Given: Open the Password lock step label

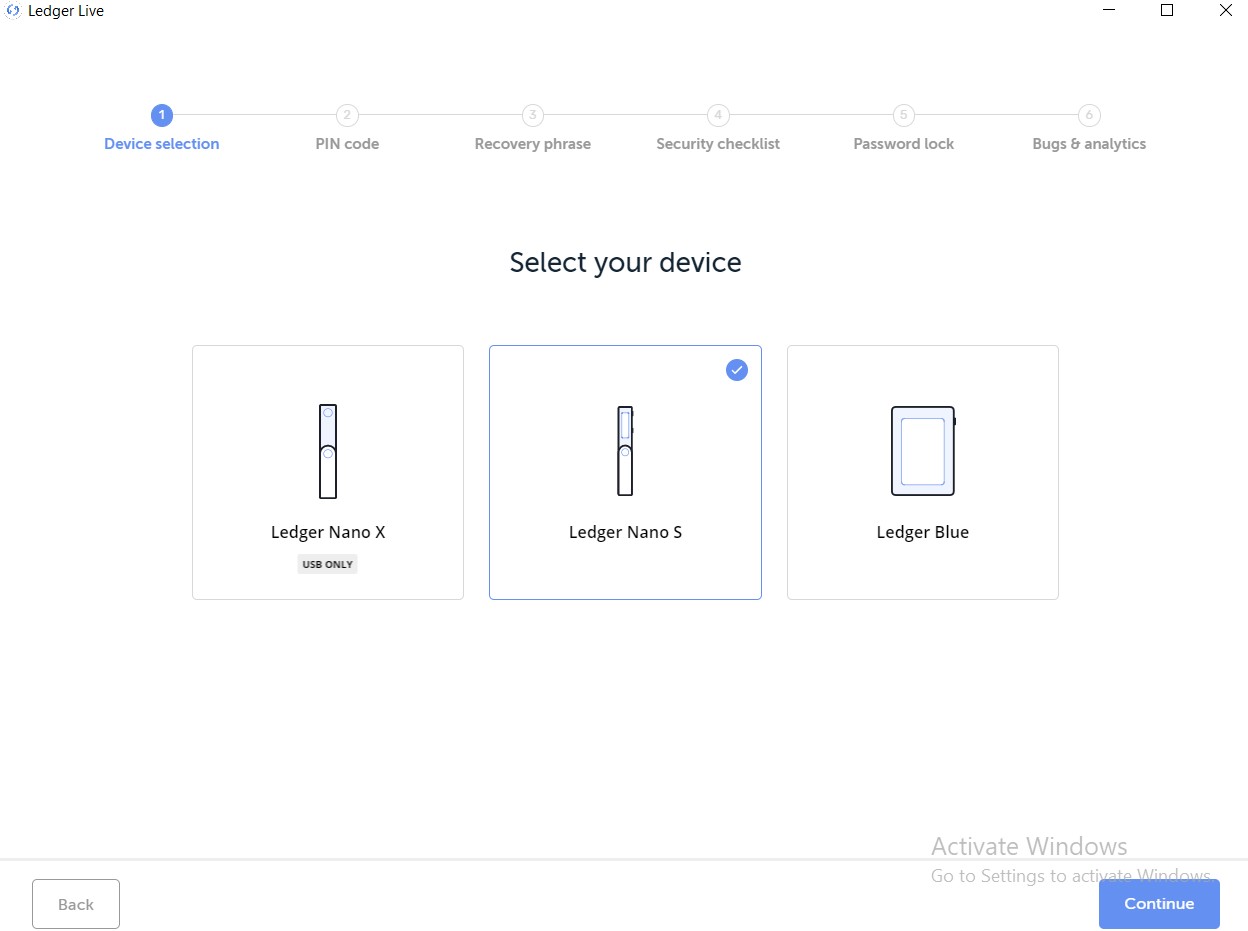Looking at the screenshot, I should pyautogui.click(x=904, y=144).
